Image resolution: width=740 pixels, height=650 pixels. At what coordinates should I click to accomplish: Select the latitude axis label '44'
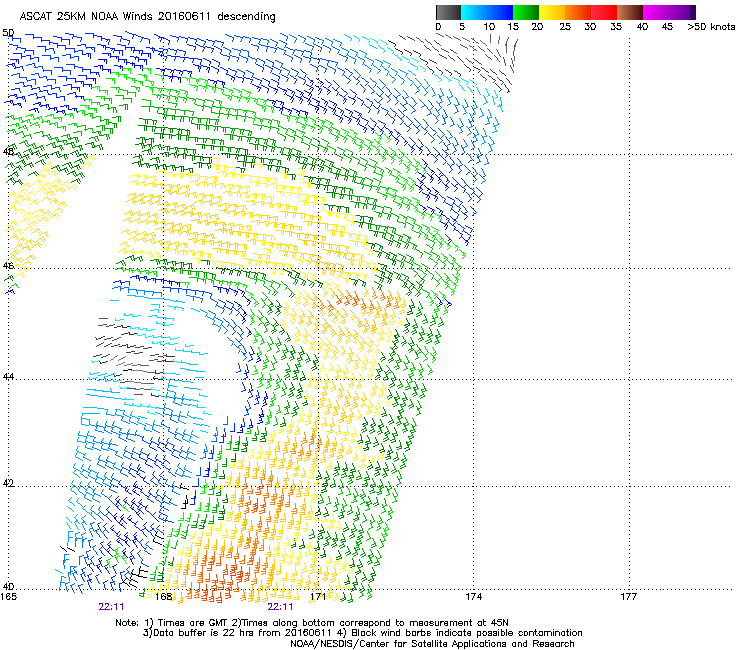8,377
